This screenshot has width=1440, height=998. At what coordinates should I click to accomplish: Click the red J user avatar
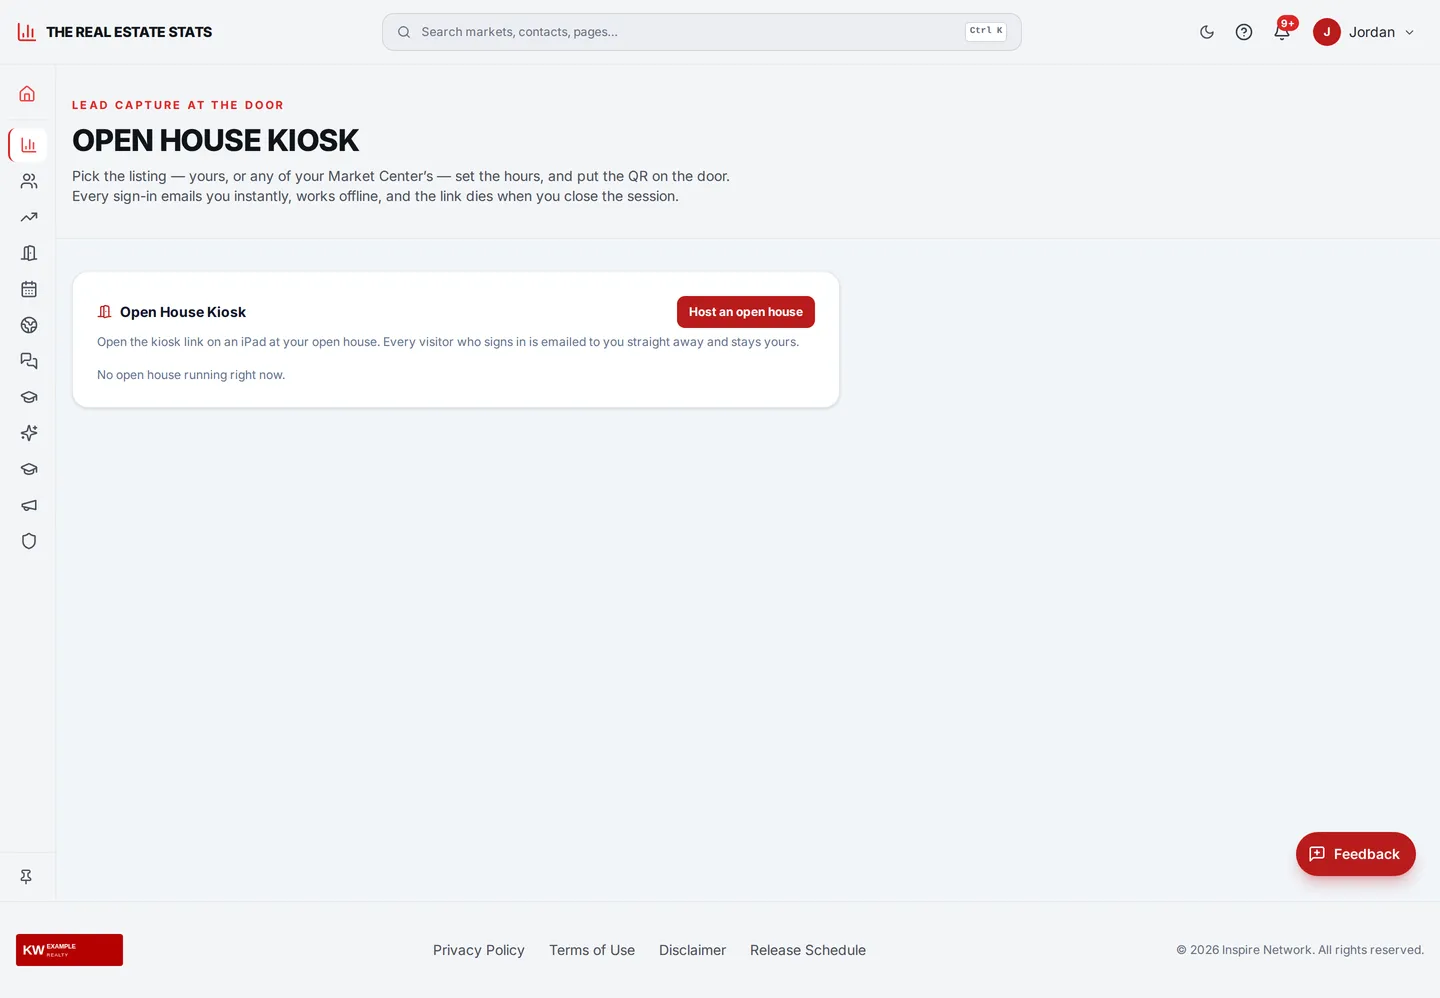point(1327,32)
